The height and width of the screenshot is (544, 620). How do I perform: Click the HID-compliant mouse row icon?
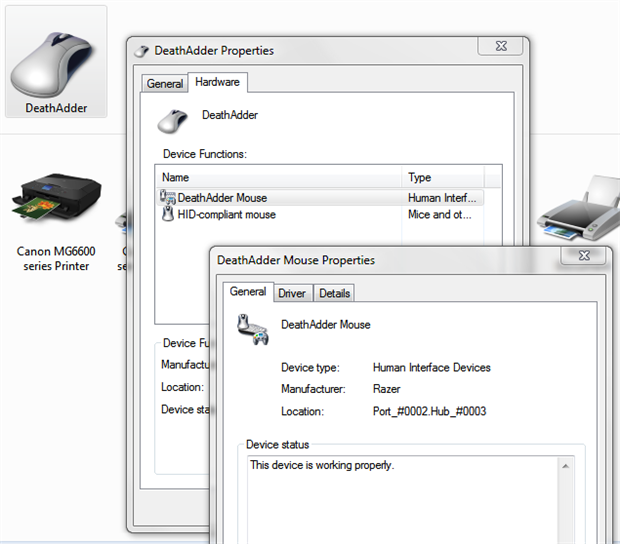(168, 214)
